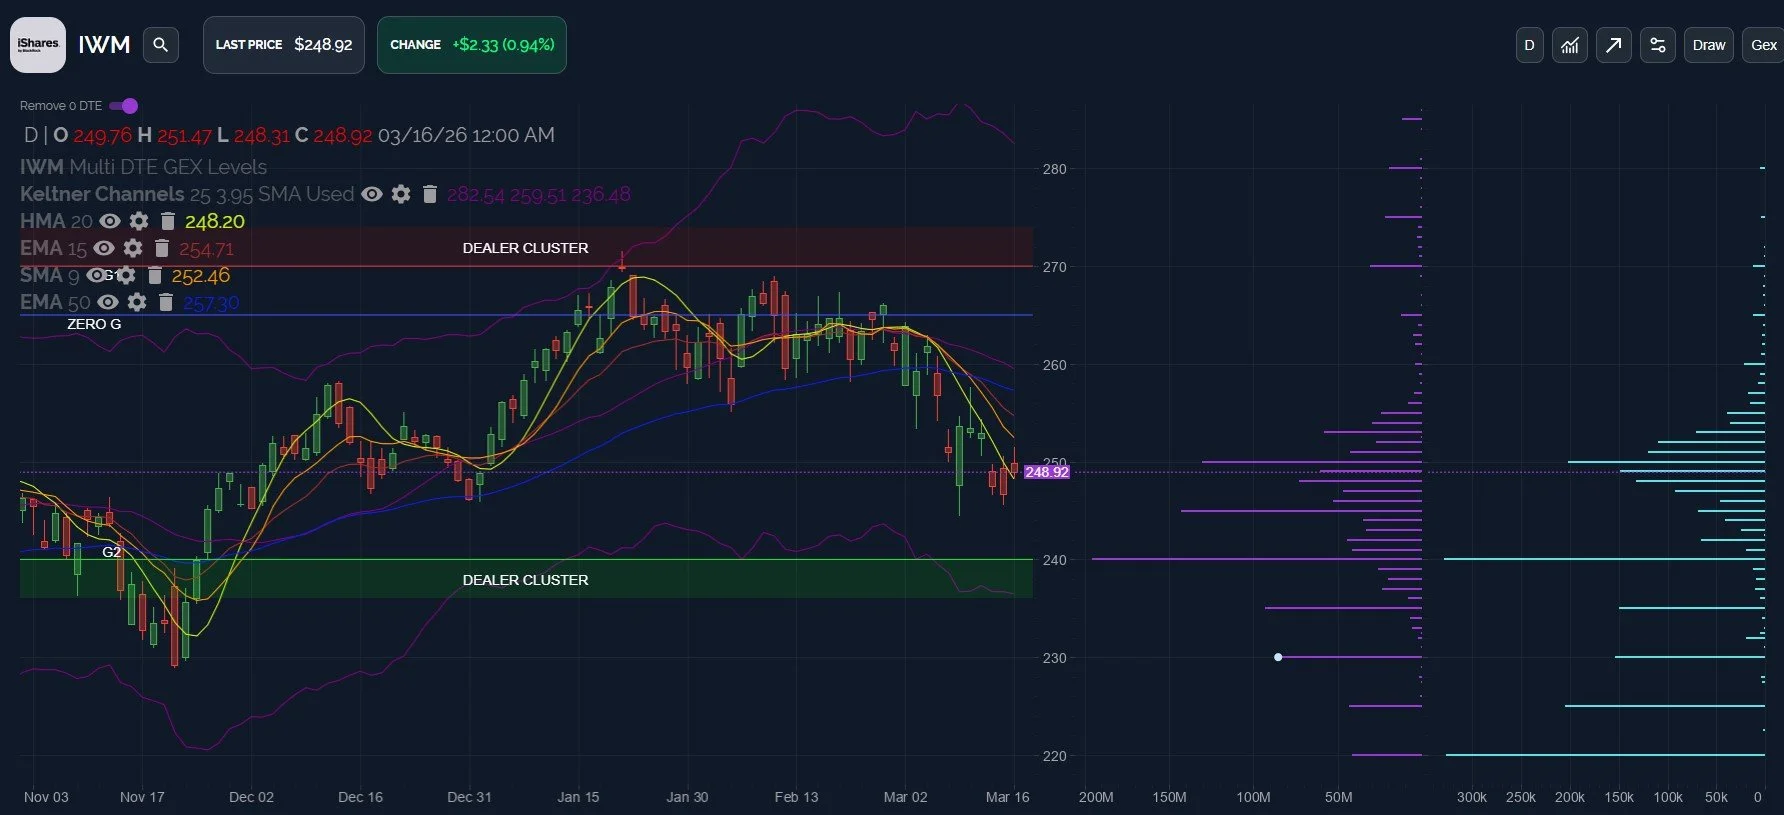Image resolution: width=1784 pixels, height=815 pixels.
Task: Click the Jan 15 date axis label
Action: click(578, 797)
